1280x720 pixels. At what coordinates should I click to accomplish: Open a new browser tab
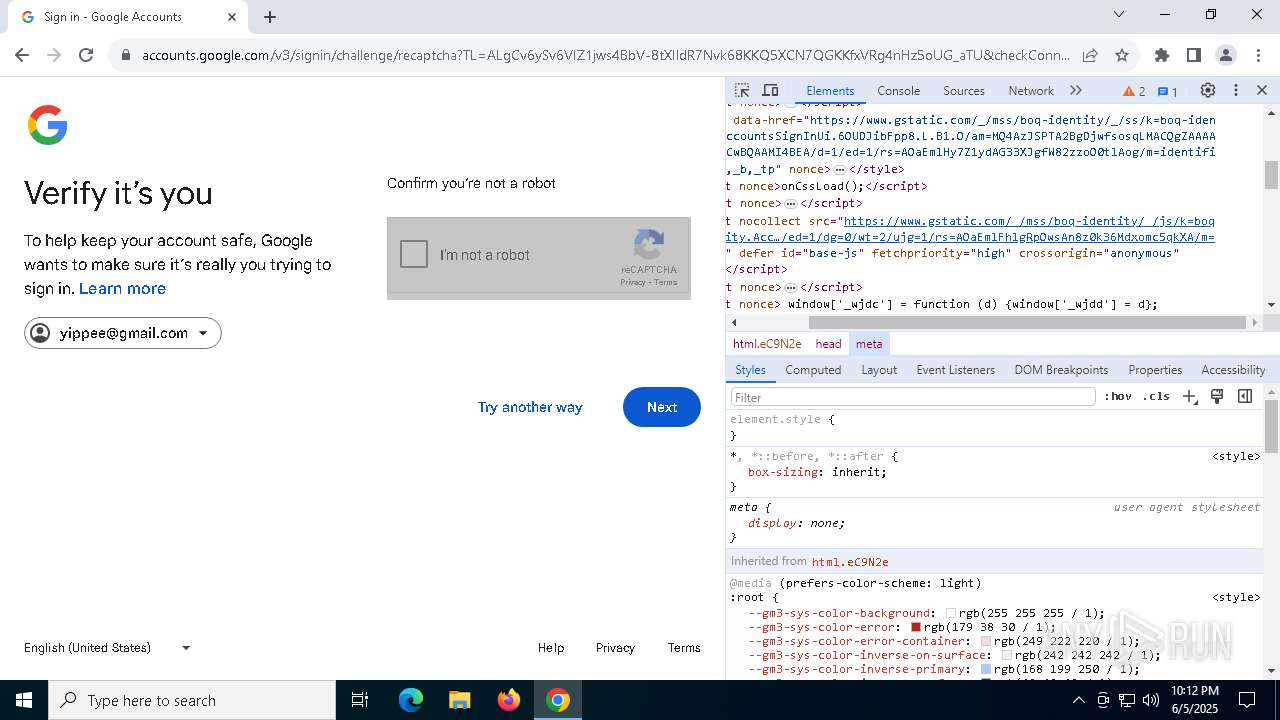point(270,17)
